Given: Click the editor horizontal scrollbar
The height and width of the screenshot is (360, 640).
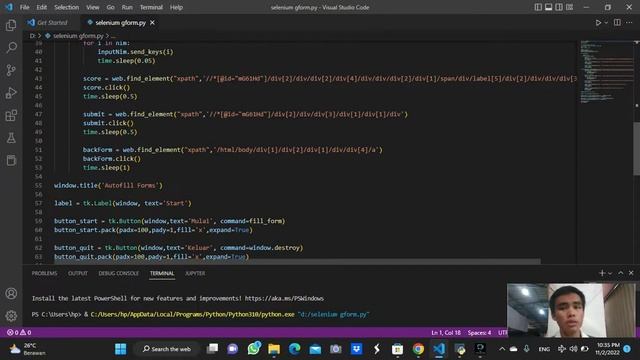Looking at the screenshot, I should pos(297,261).
